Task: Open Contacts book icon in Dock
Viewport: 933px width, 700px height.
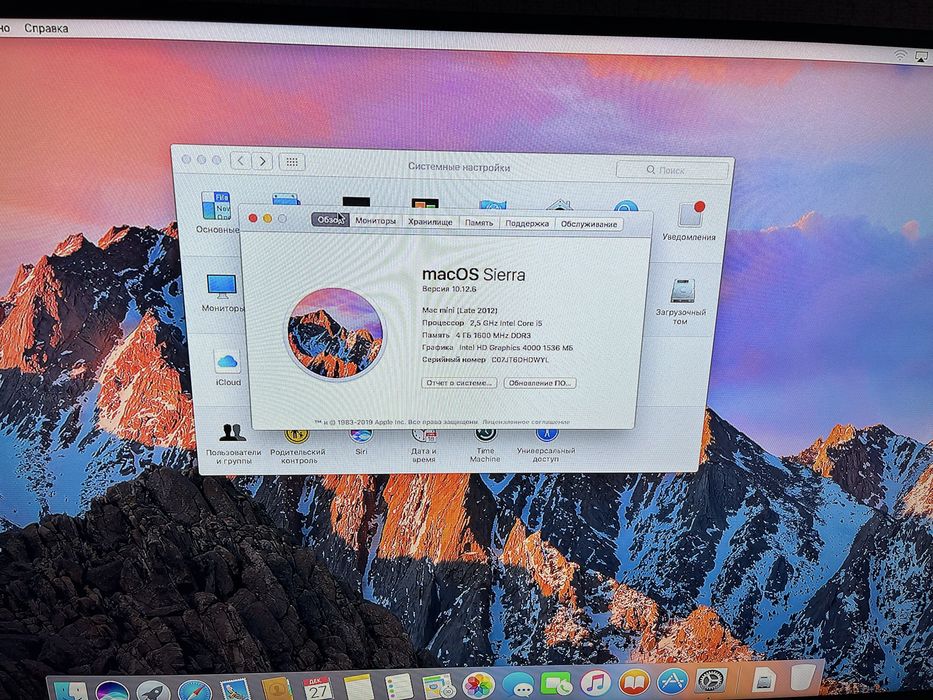Action: coord(277,689)
